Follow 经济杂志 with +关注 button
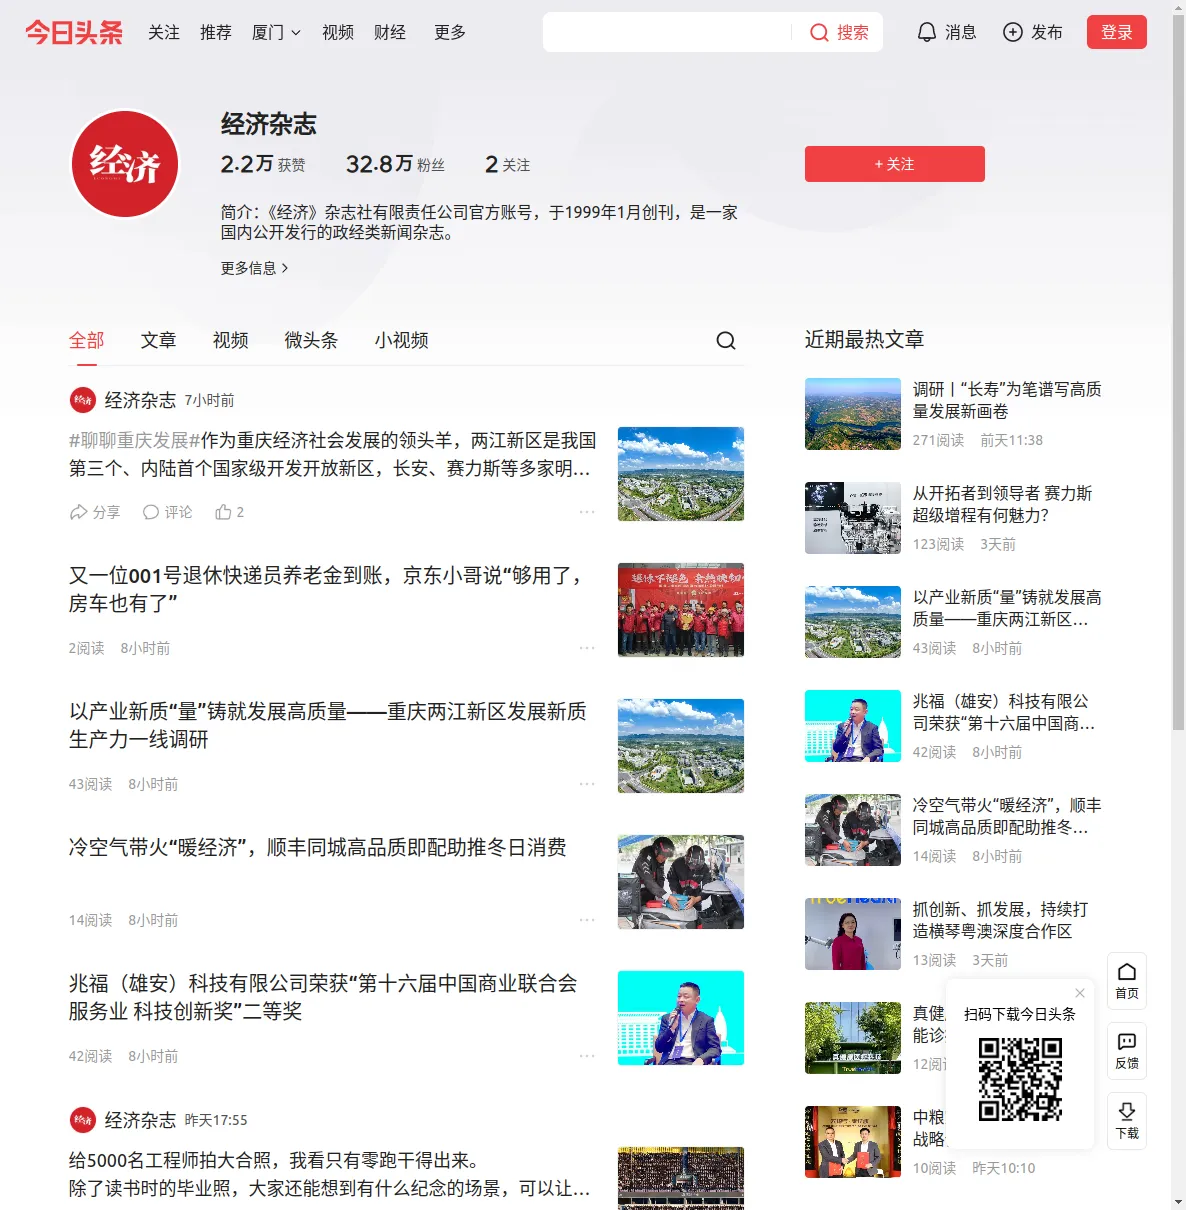Image resolution: width=1186 pixels, height=1210 pixels. point(895,164)
